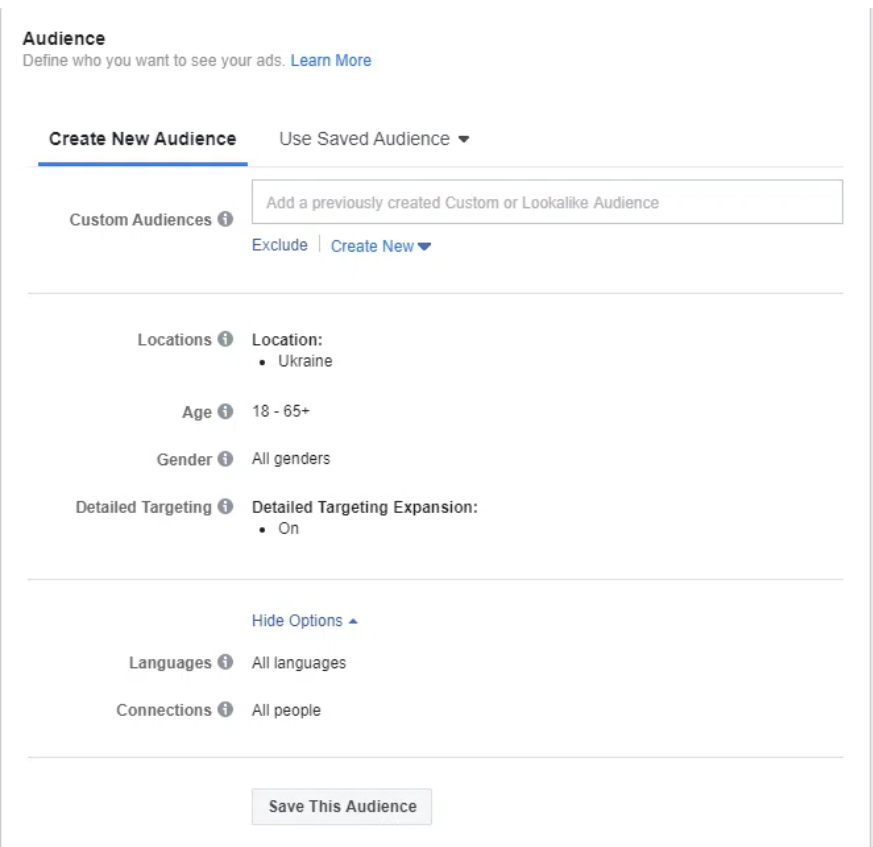The image size is (873, 847).
Task: Expand the Create New dropdown
Action: point(380,246)
